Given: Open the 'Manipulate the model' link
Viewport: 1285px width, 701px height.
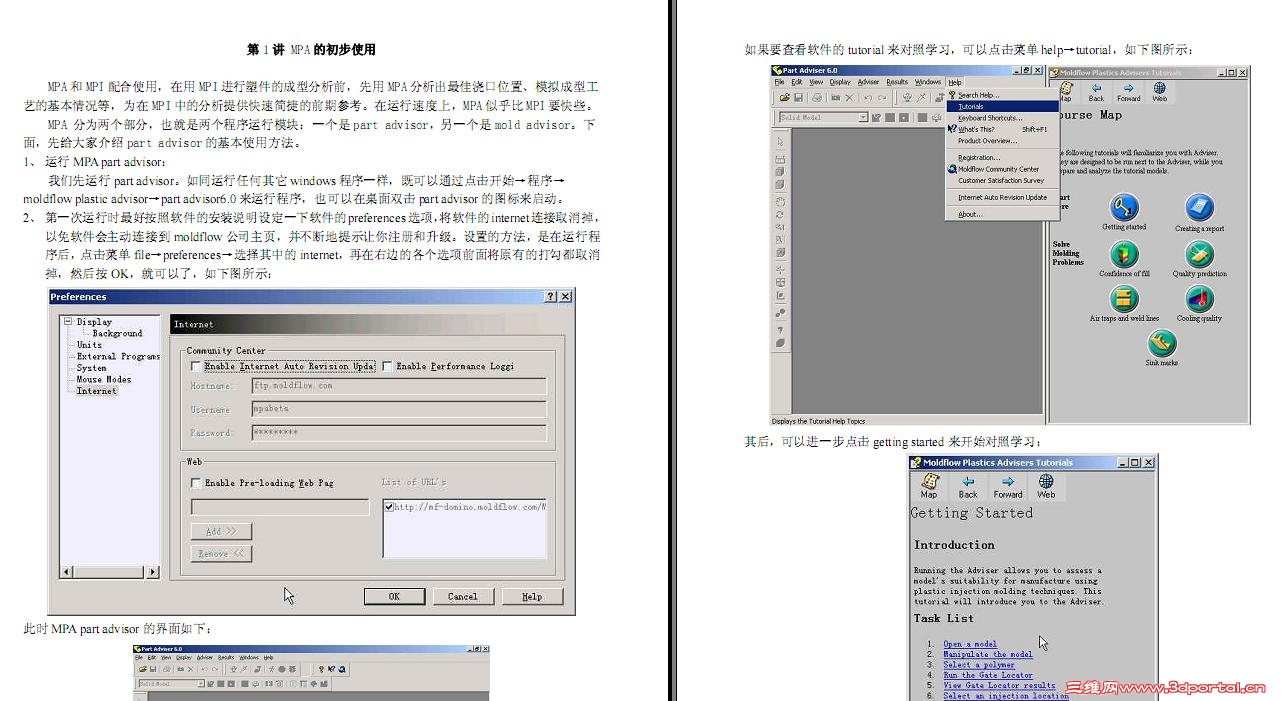Looking at the screenshot, I should coord(988,654).
